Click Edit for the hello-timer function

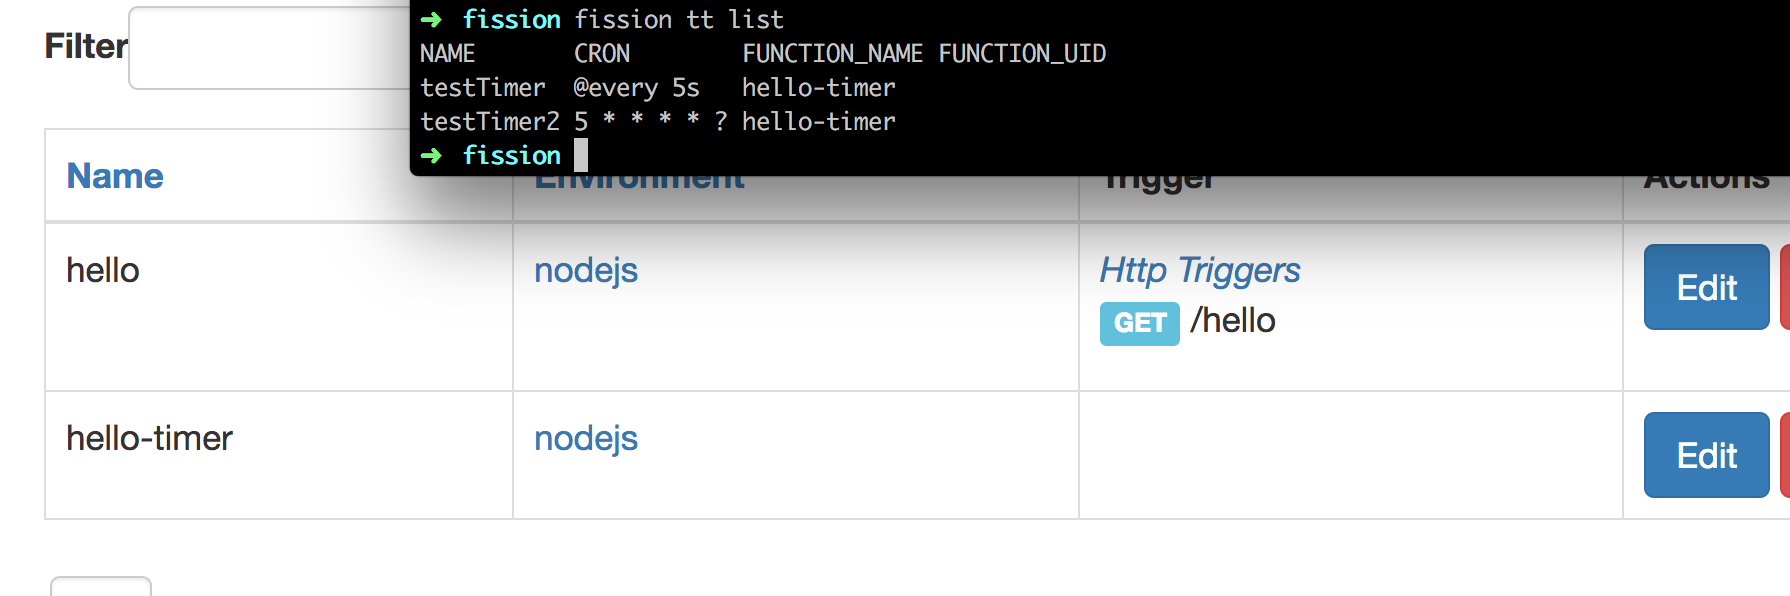pos(1705,455)
